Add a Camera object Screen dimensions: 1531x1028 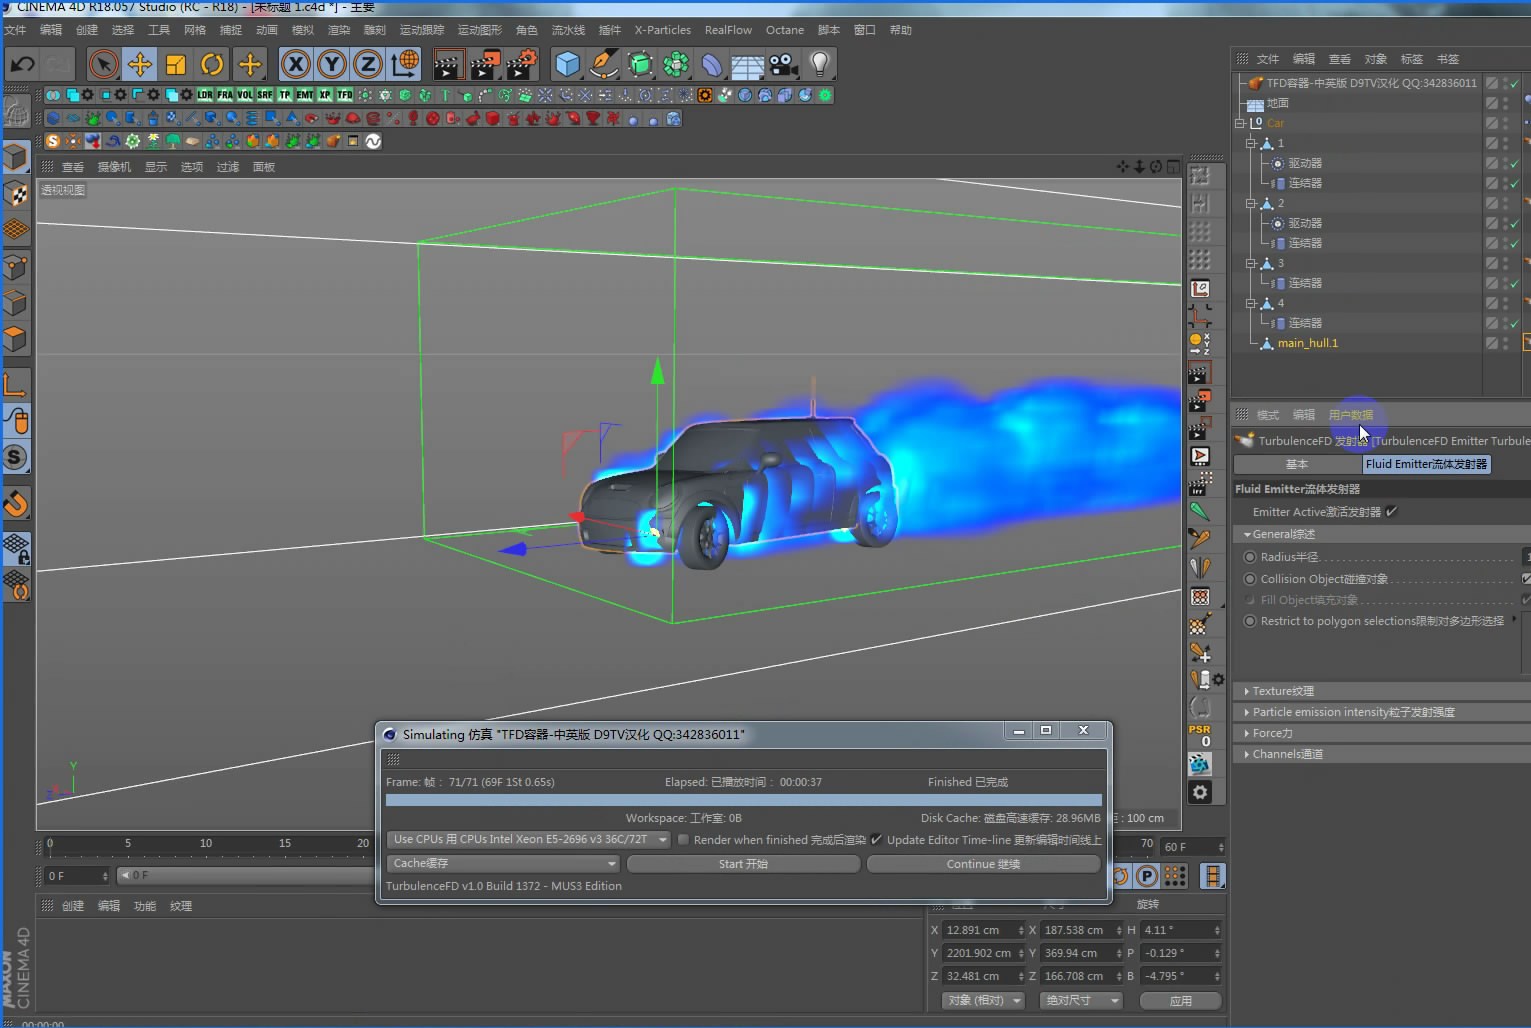[x=783, y=65]
